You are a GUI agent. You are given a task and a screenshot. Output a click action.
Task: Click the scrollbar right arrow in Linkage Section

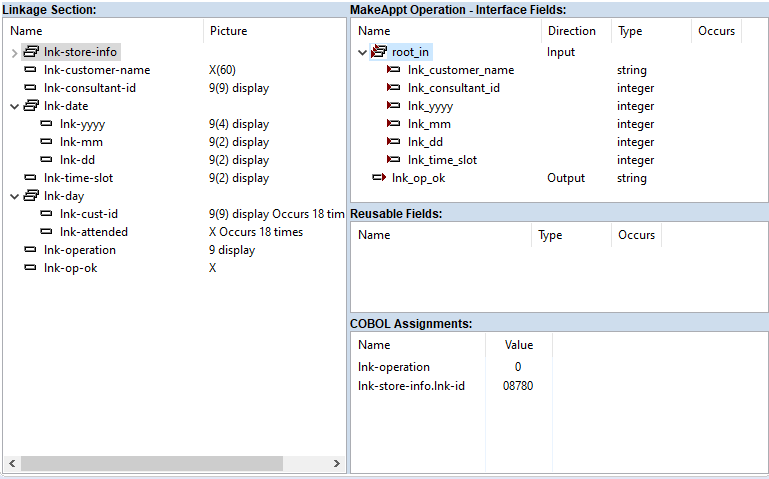click(335, 464)
